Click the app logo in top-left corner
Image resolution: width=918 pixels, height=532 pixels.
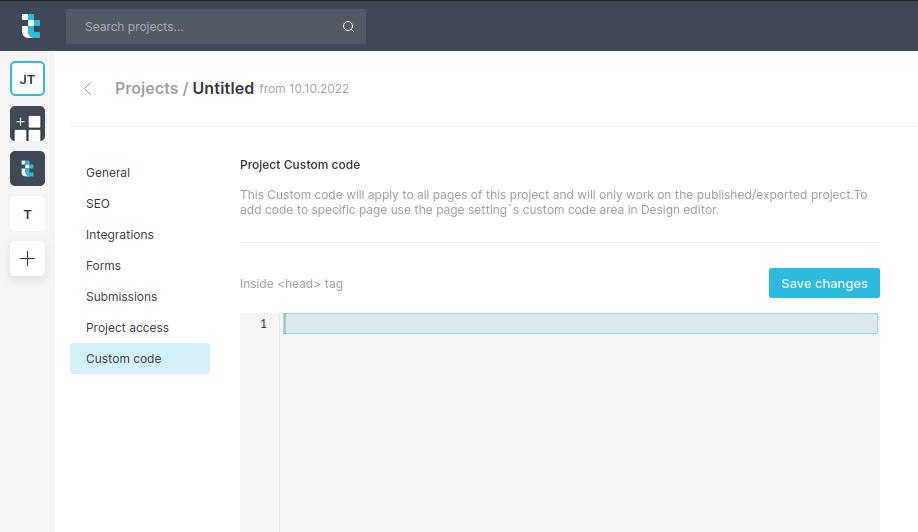[31, 26]
